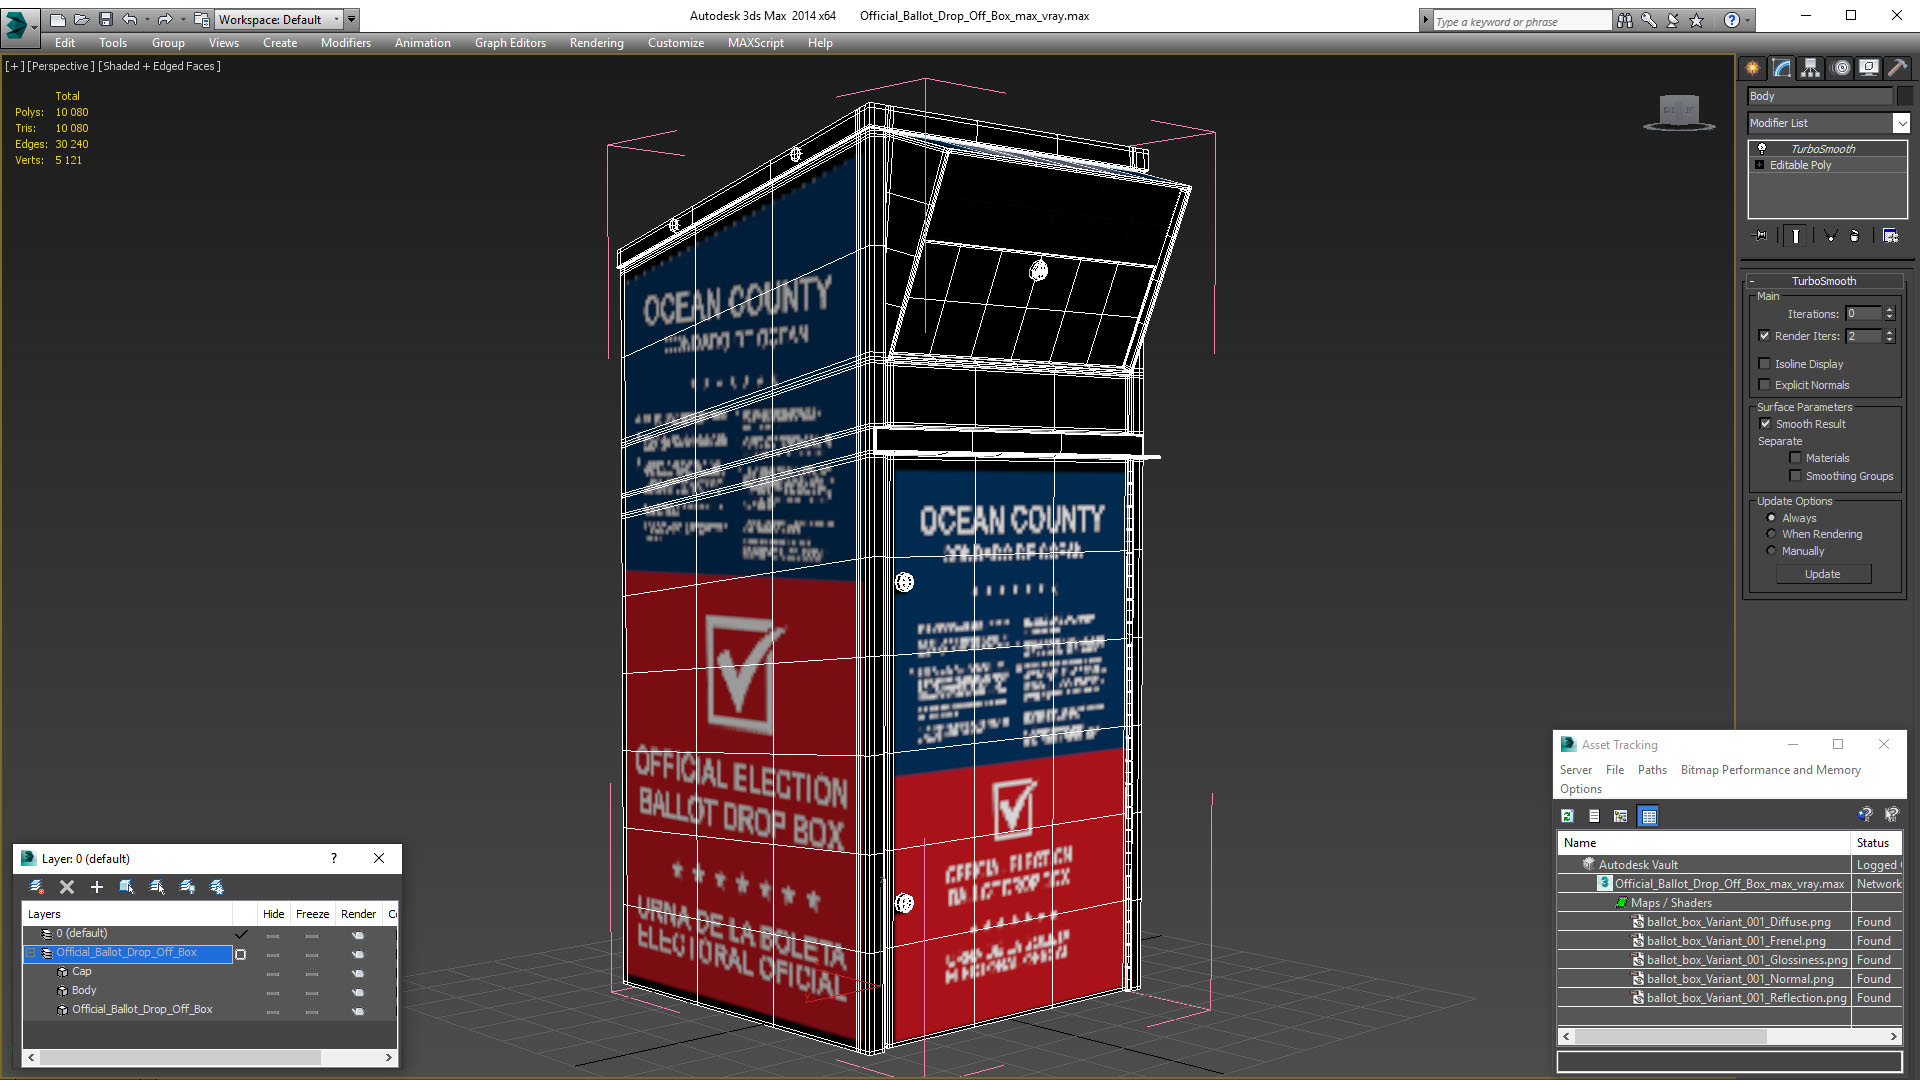Click Refresh icon in Asset Tracking
The height and width of the screenshot is (1080, 1920).
[x=1568, y=816]
